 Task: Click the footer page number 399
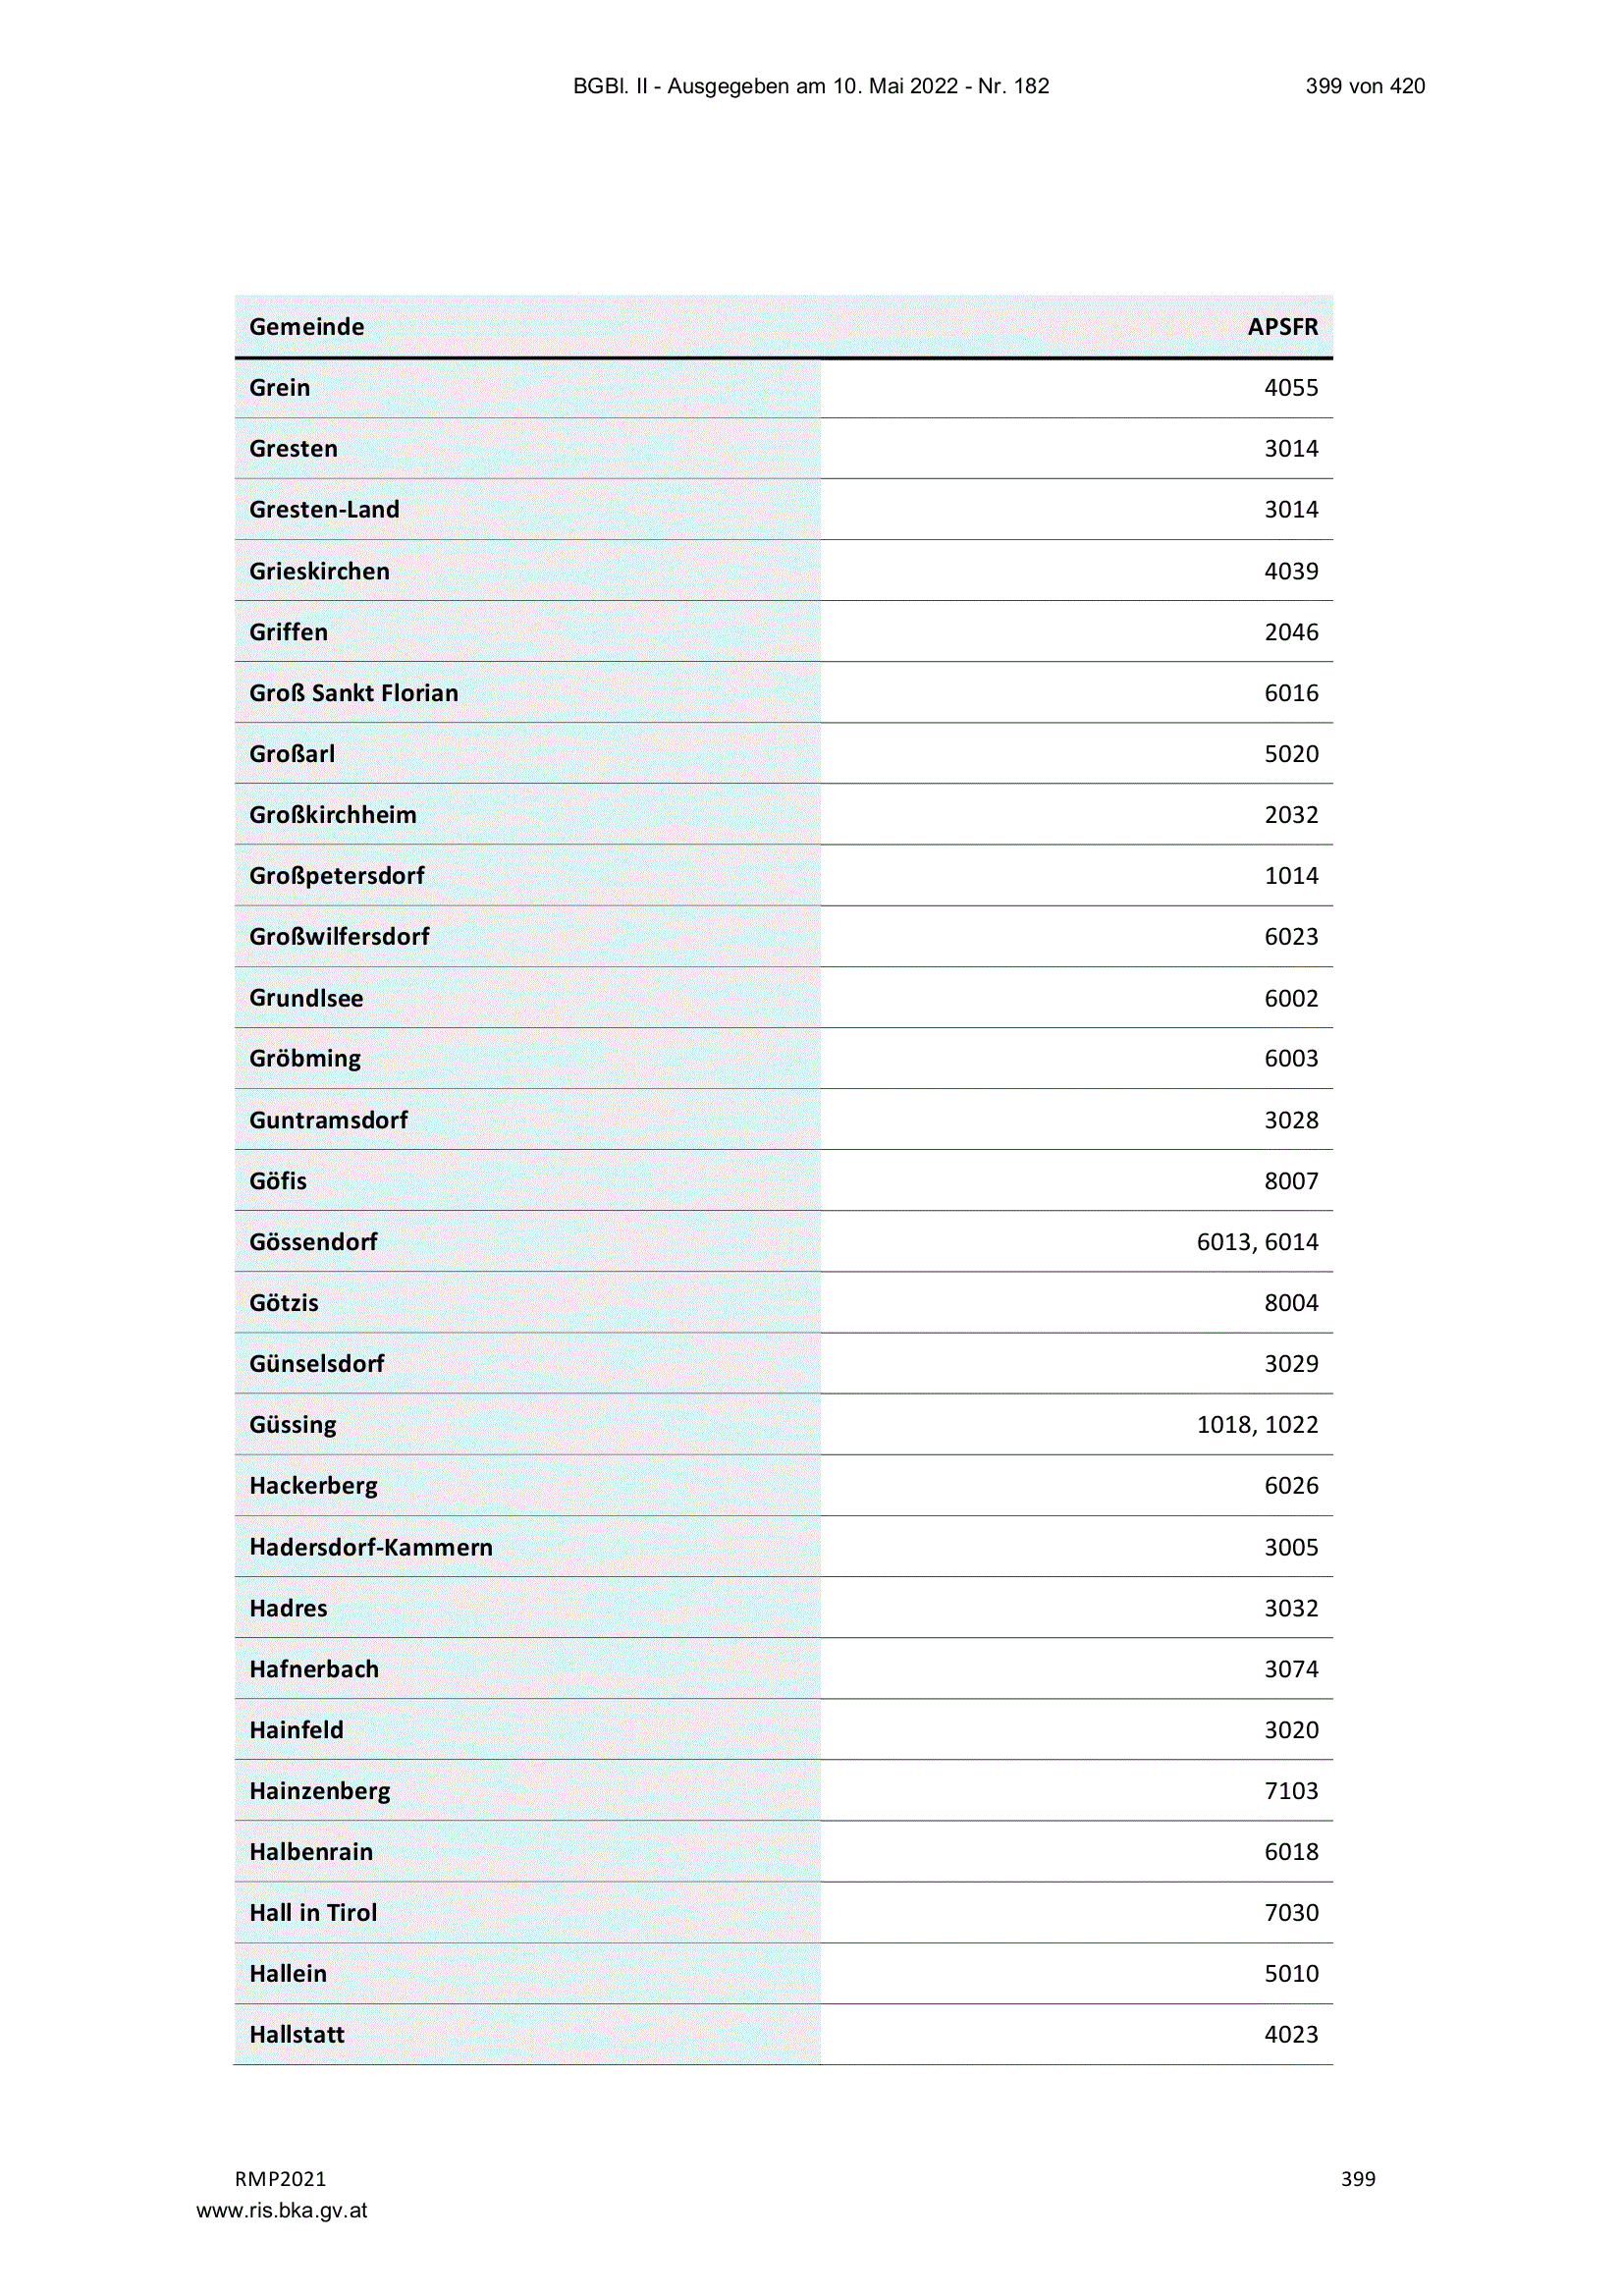pos(1358,2179)
